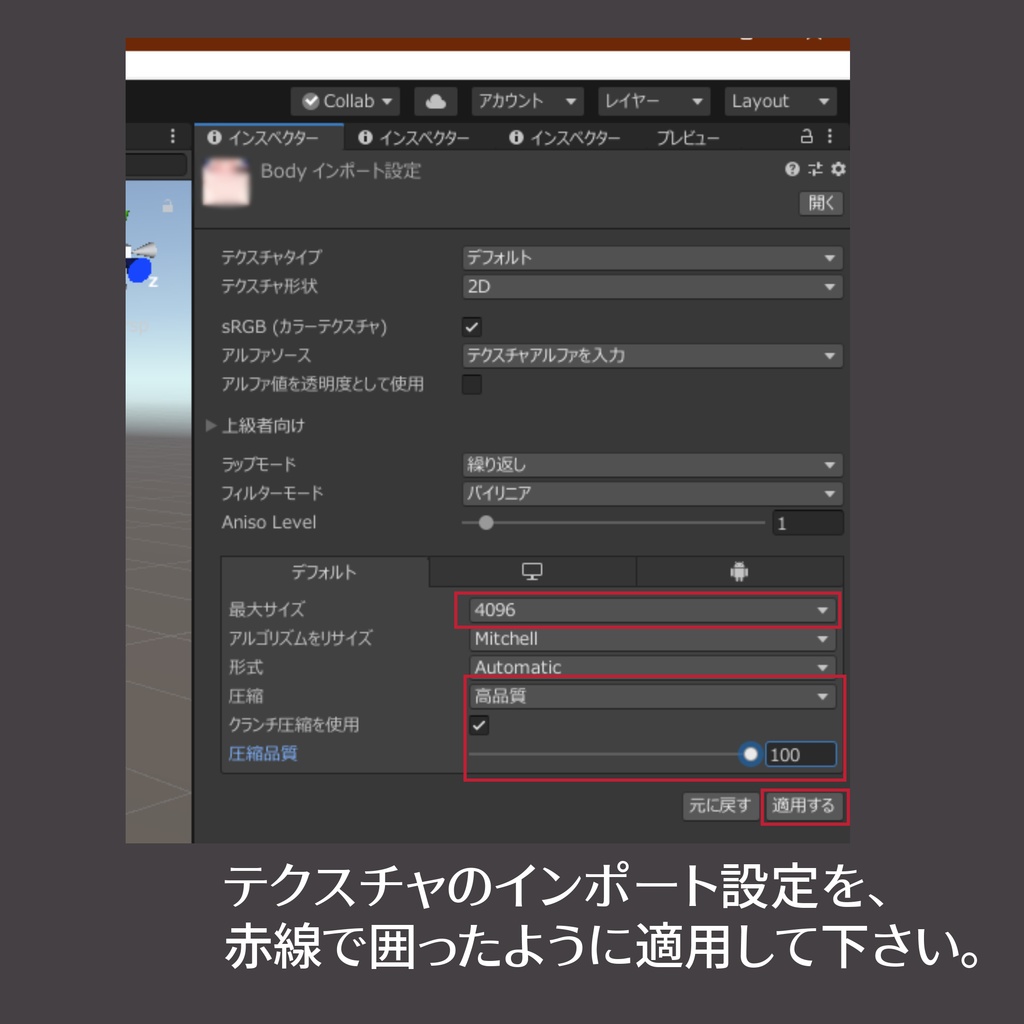
Task: Click the Aniso Level slider handle
Action: pyautogui.click(x=486, y=522)
